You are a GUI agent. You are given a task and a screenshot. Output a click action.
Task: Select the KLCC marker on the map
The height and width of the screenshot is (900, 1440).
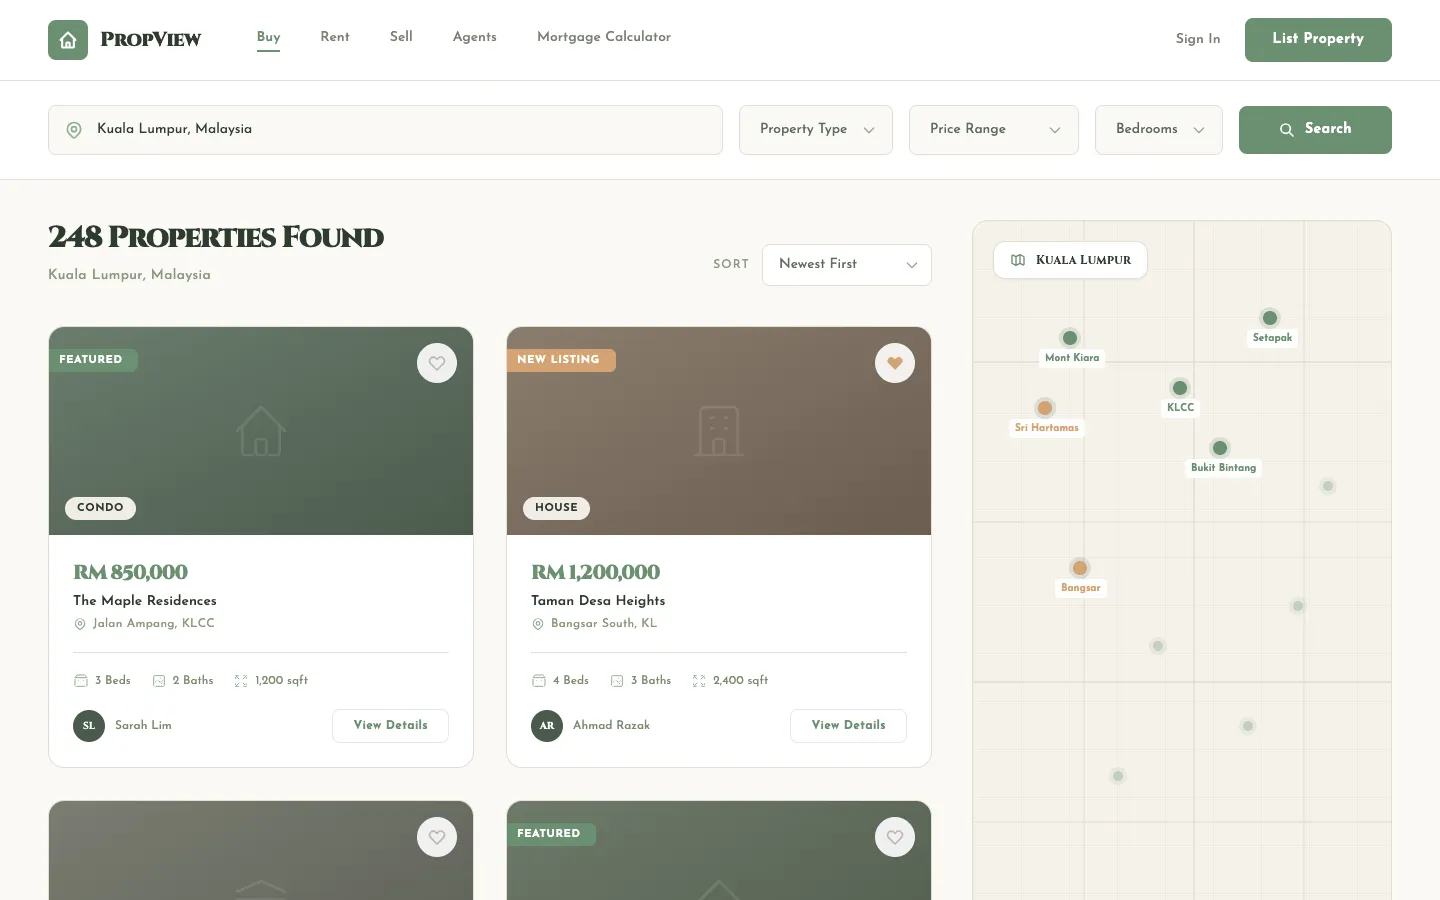1180,388
